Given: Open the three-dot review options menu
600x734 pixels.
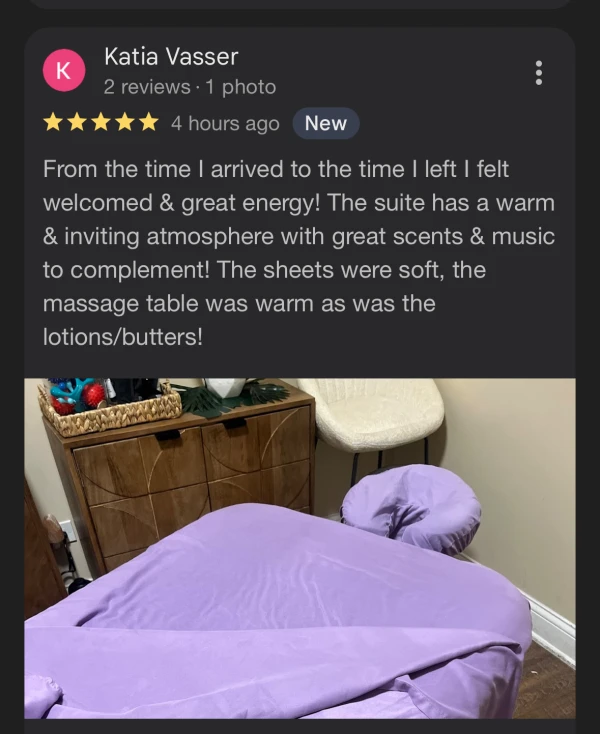Looking at the screenshot, I should tap(539, 73).
